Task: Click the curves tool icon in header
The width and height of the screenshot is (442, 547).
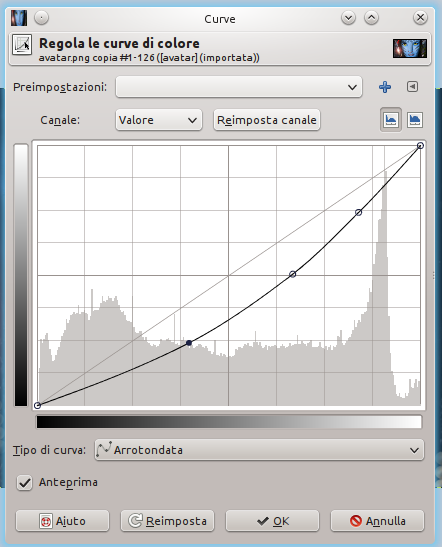Action: 22,45
